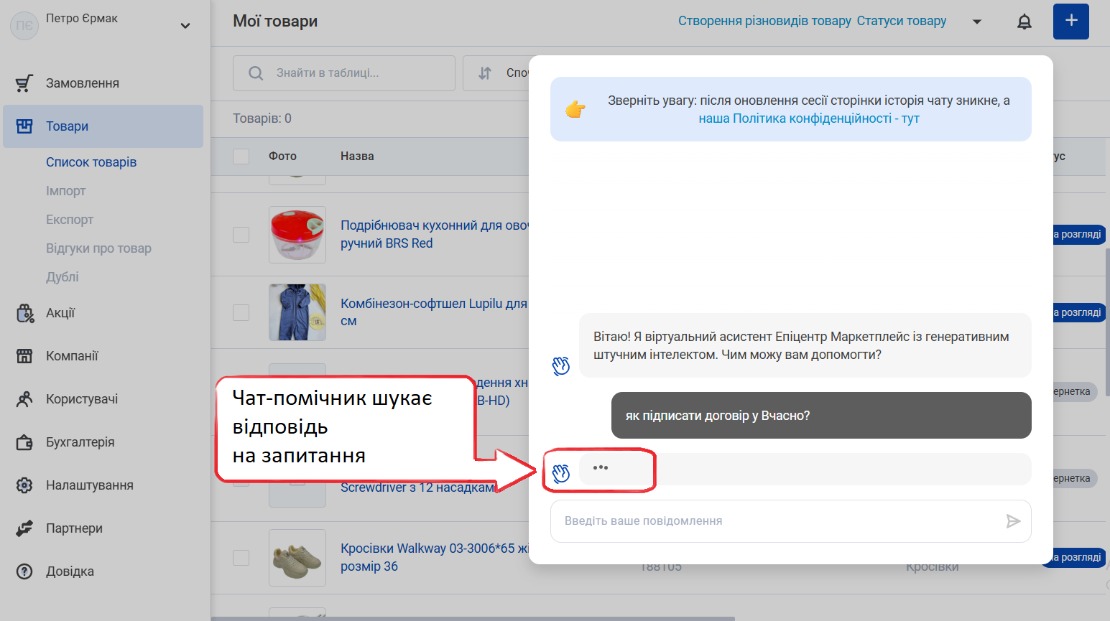
Task: Open the Замовлення cart icon
Action: [x=24, y=84]
